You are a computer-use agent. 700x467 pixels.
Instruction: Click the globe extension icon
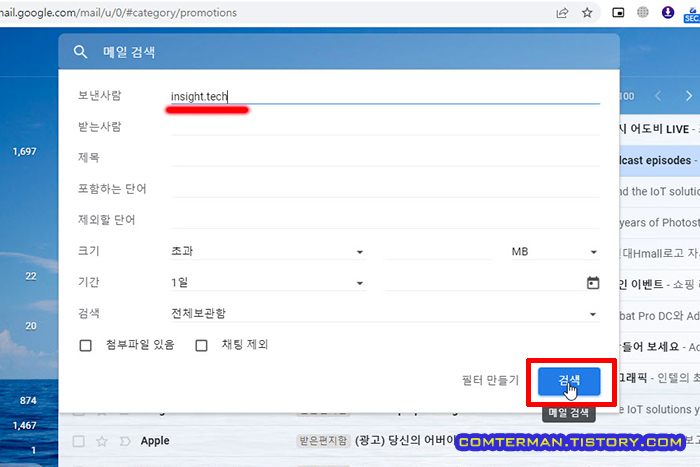pos(642,13)
